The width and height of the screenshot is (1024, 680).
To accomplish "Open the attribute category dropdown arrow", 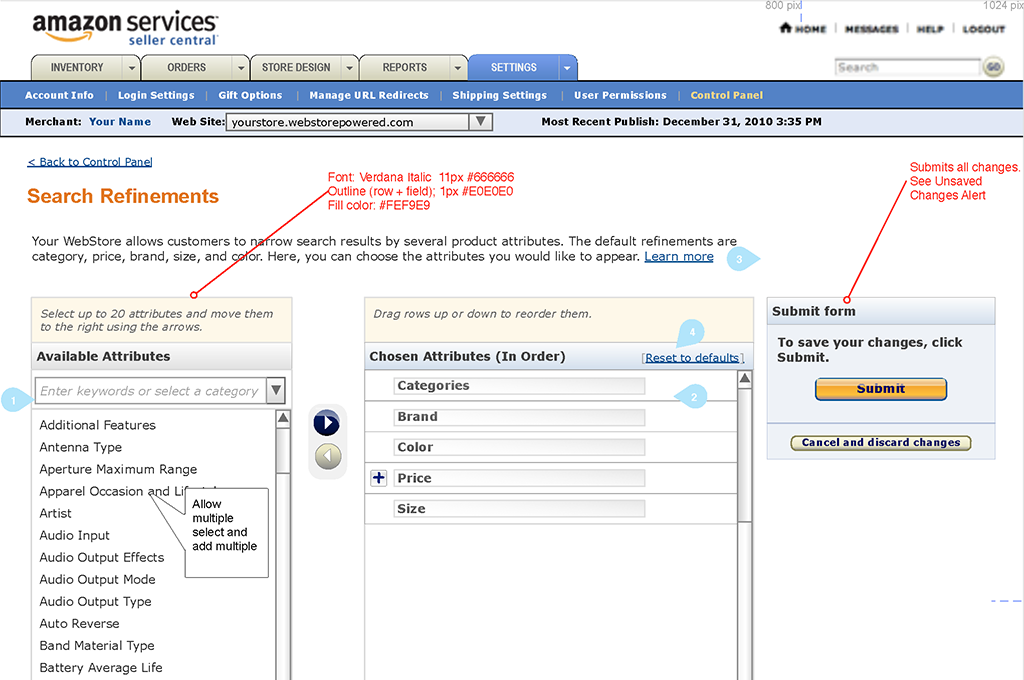I will [x=276, y=390].
